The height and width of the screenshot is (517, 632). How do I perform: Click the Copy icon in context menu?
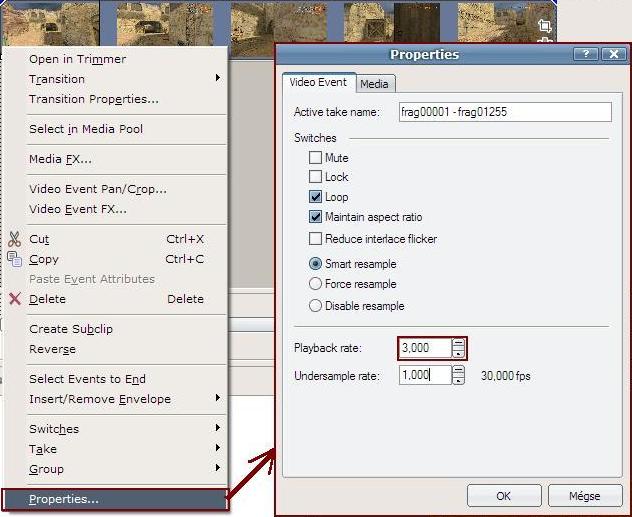pyautogui.click(x=14, y=259)
